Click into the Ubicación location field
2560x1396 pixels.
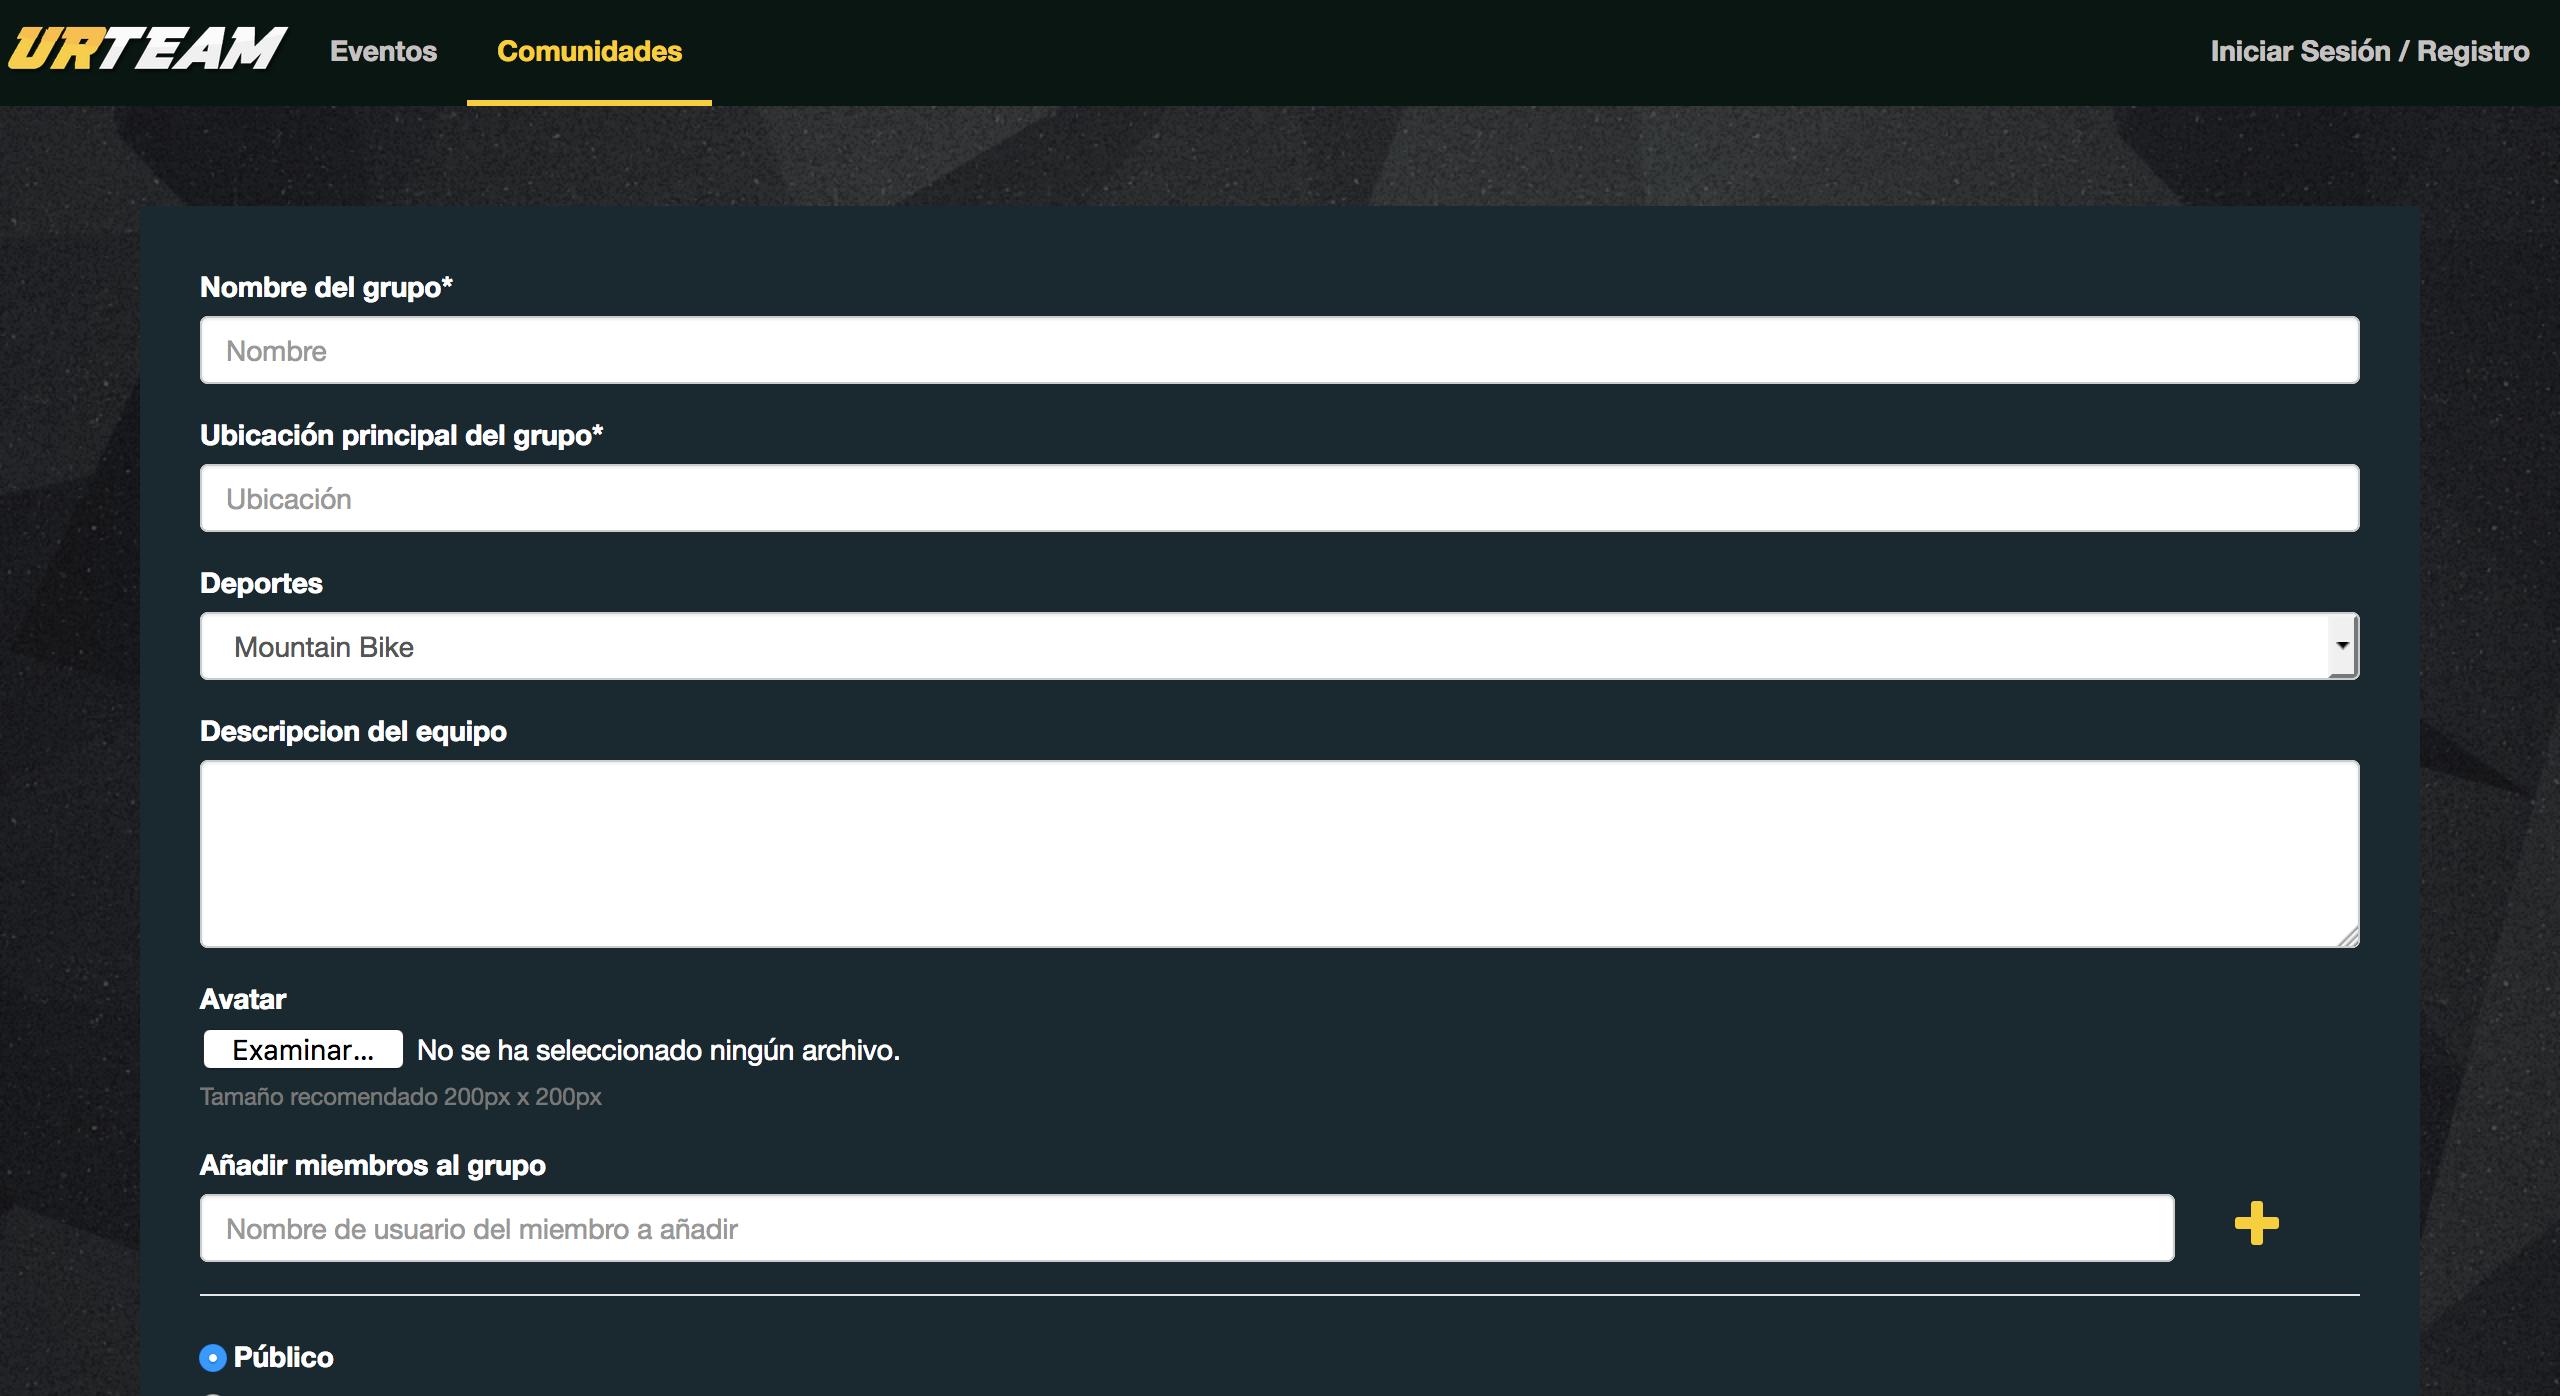coord(1279,498)
